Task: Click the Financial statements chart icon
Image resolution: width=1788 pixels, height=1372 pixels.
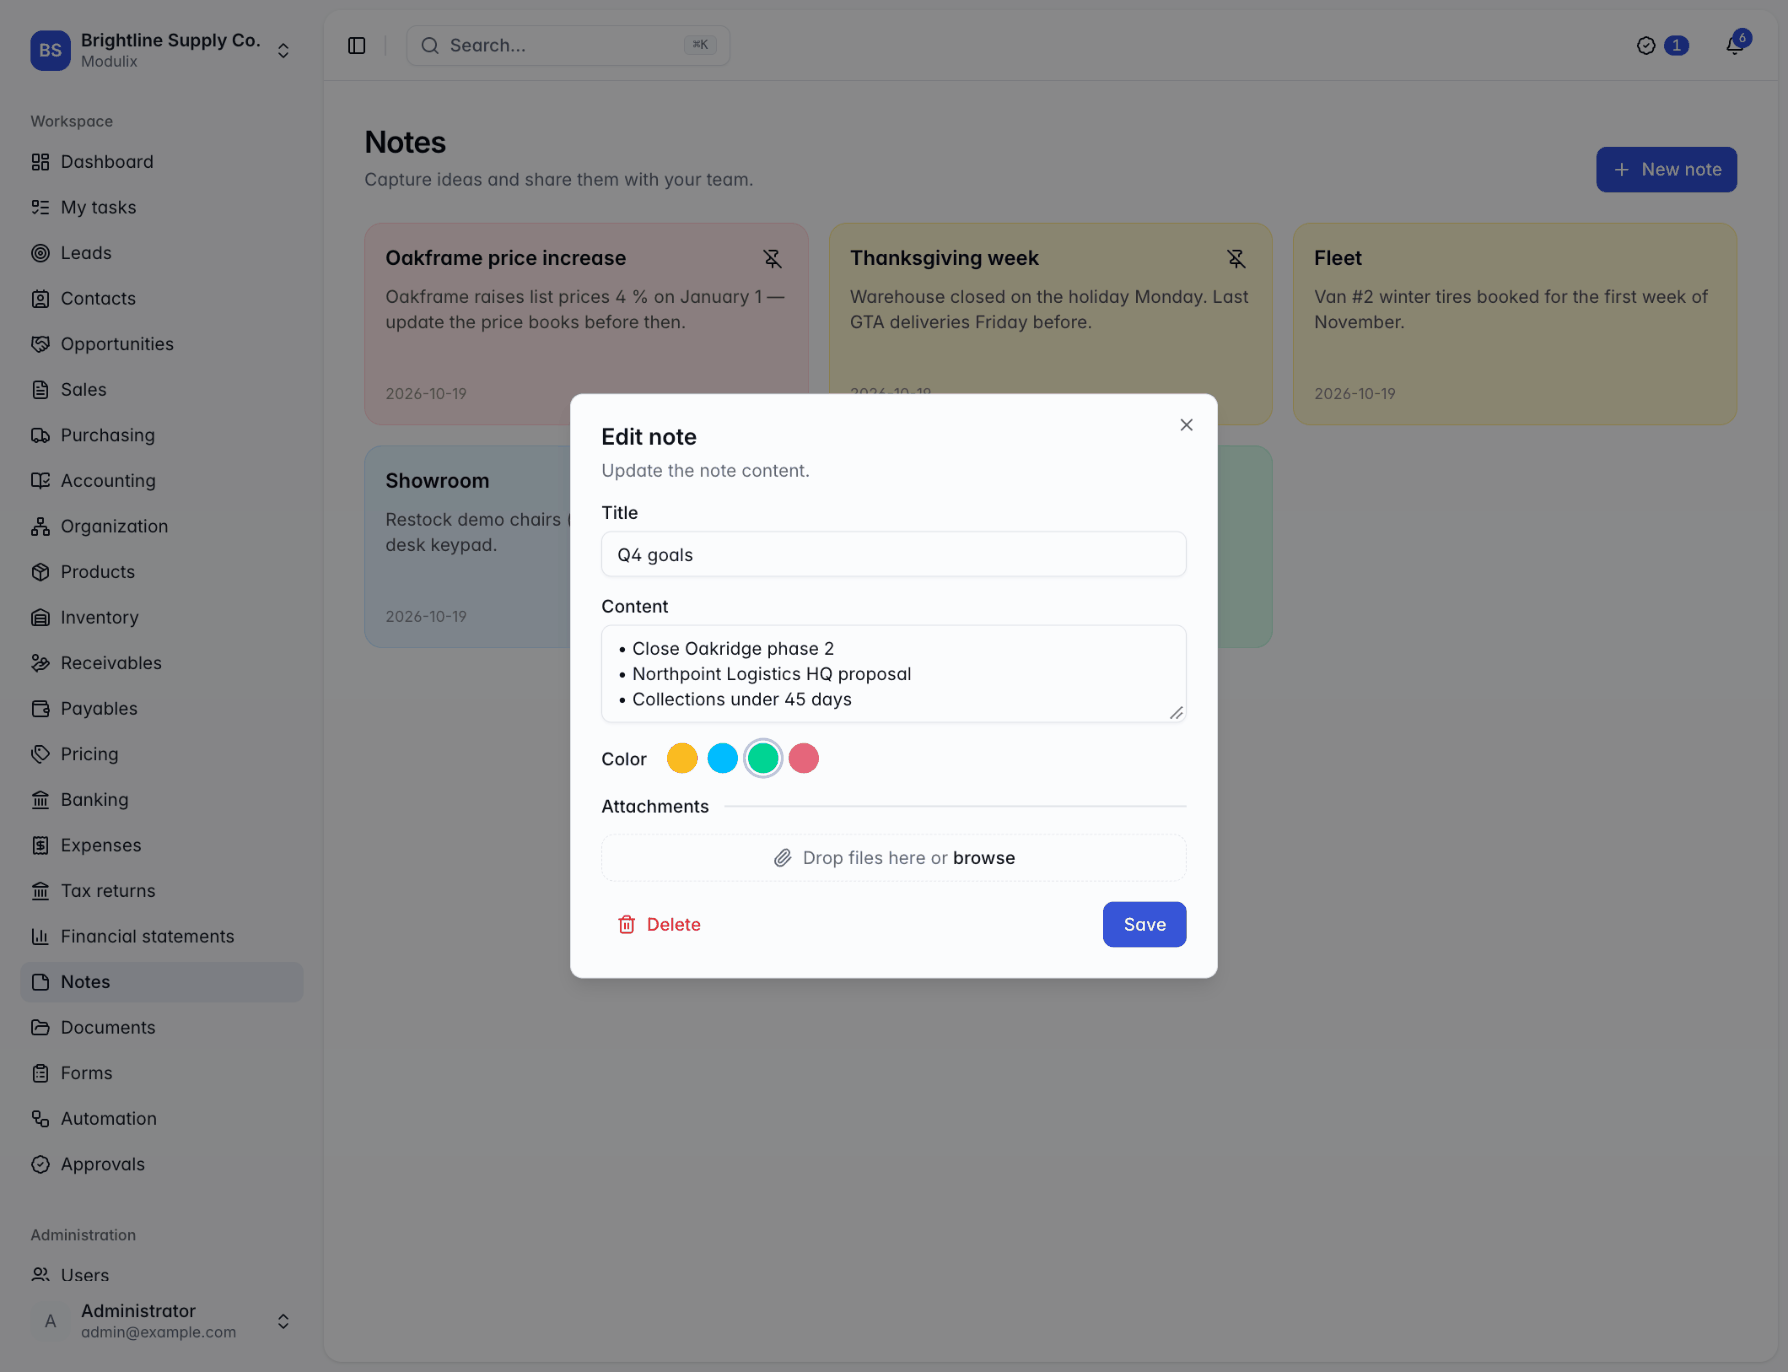Action: 40,936
